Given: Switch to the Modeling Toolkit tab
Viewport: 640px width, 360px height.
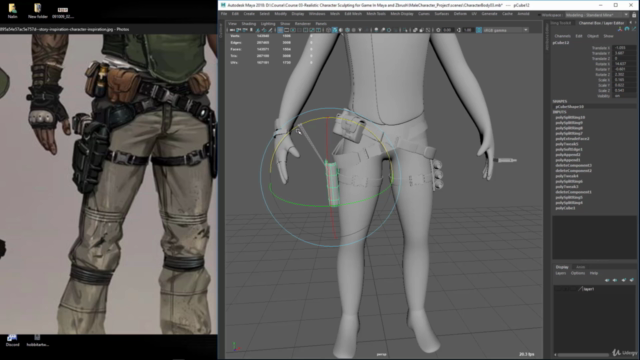Looking at the screenshot, I should (561, 23).
